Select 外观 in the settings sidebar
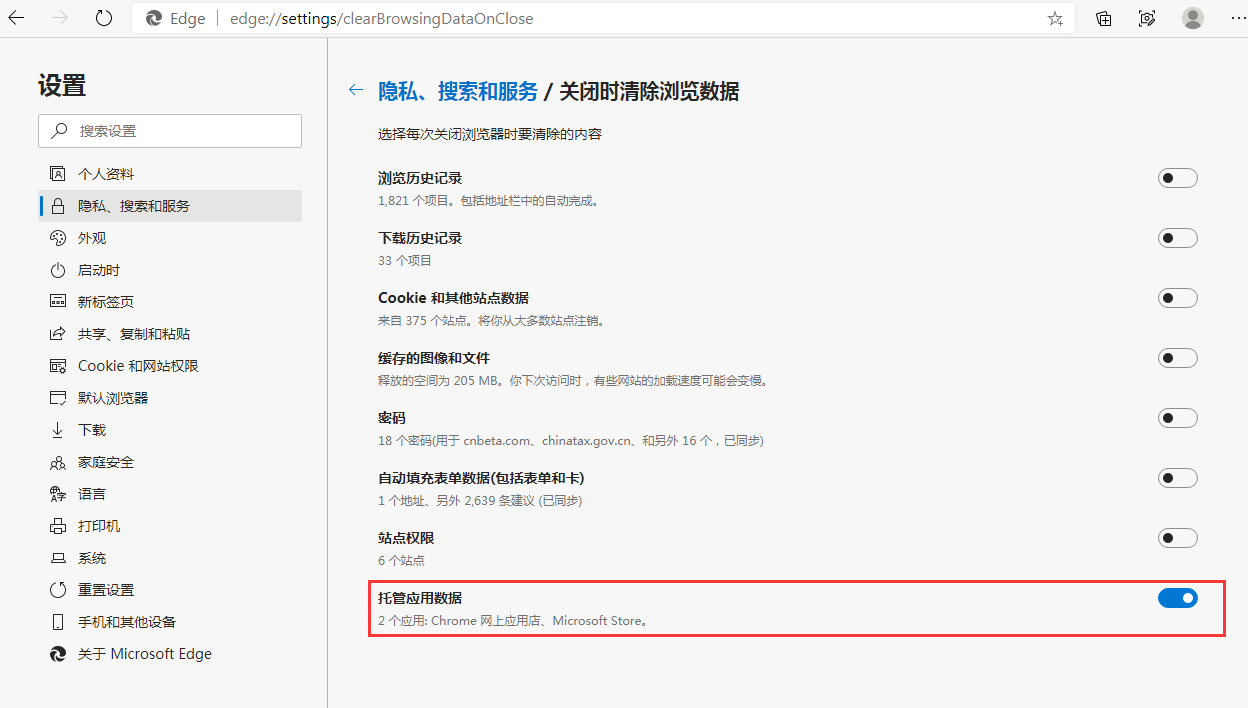This screenshot has height=708, width=1248. 92,238
